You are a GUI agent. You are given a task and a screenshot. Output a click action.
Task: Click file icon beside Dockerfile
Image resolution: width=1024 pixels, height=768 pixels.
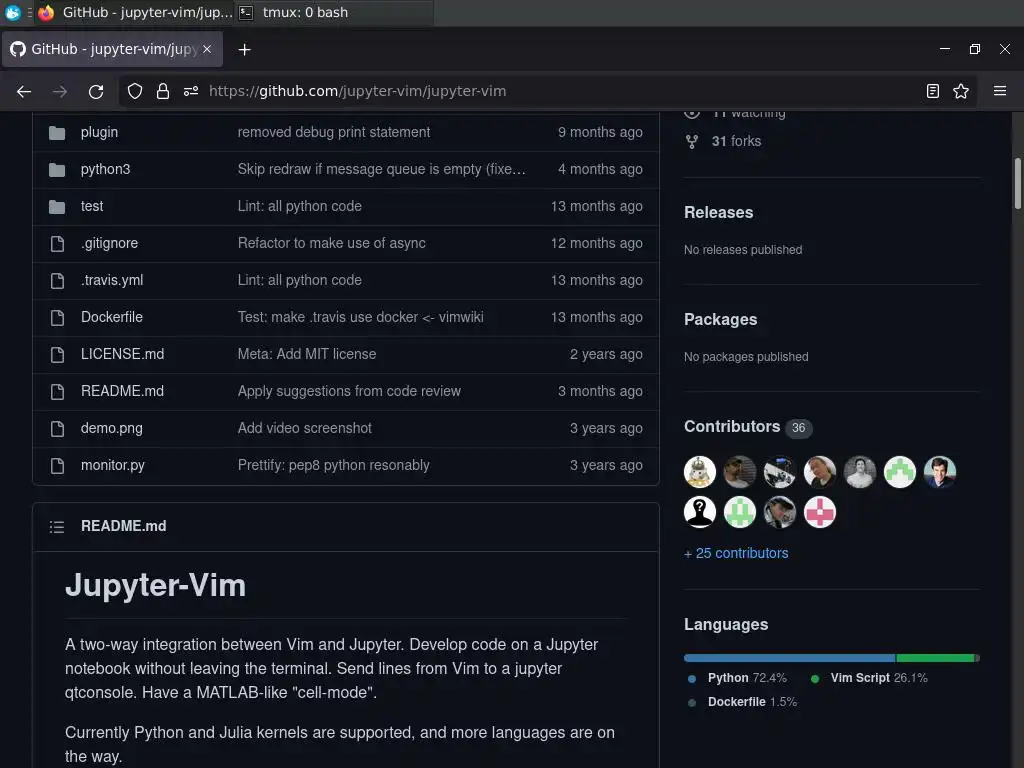pos(57,317)
